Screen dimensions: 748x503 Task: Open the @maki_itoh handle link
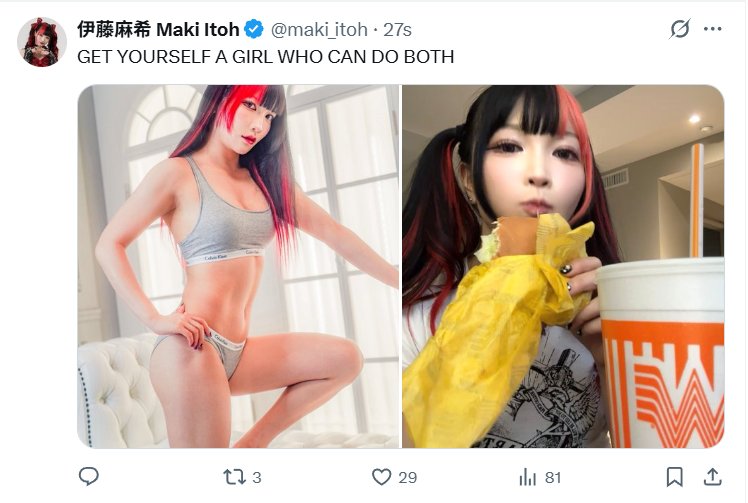[x=319, y=30]
